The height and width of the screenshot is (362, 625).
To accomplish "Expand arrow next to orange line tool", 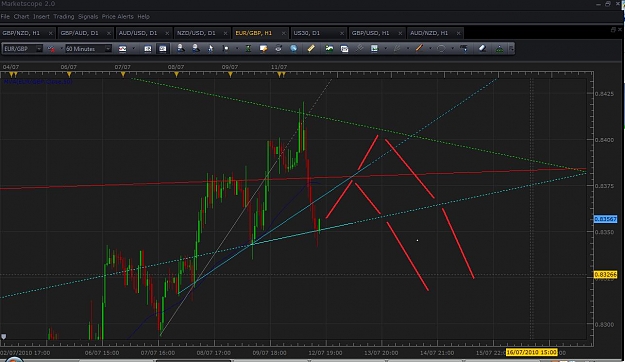I will click(430, 49).
